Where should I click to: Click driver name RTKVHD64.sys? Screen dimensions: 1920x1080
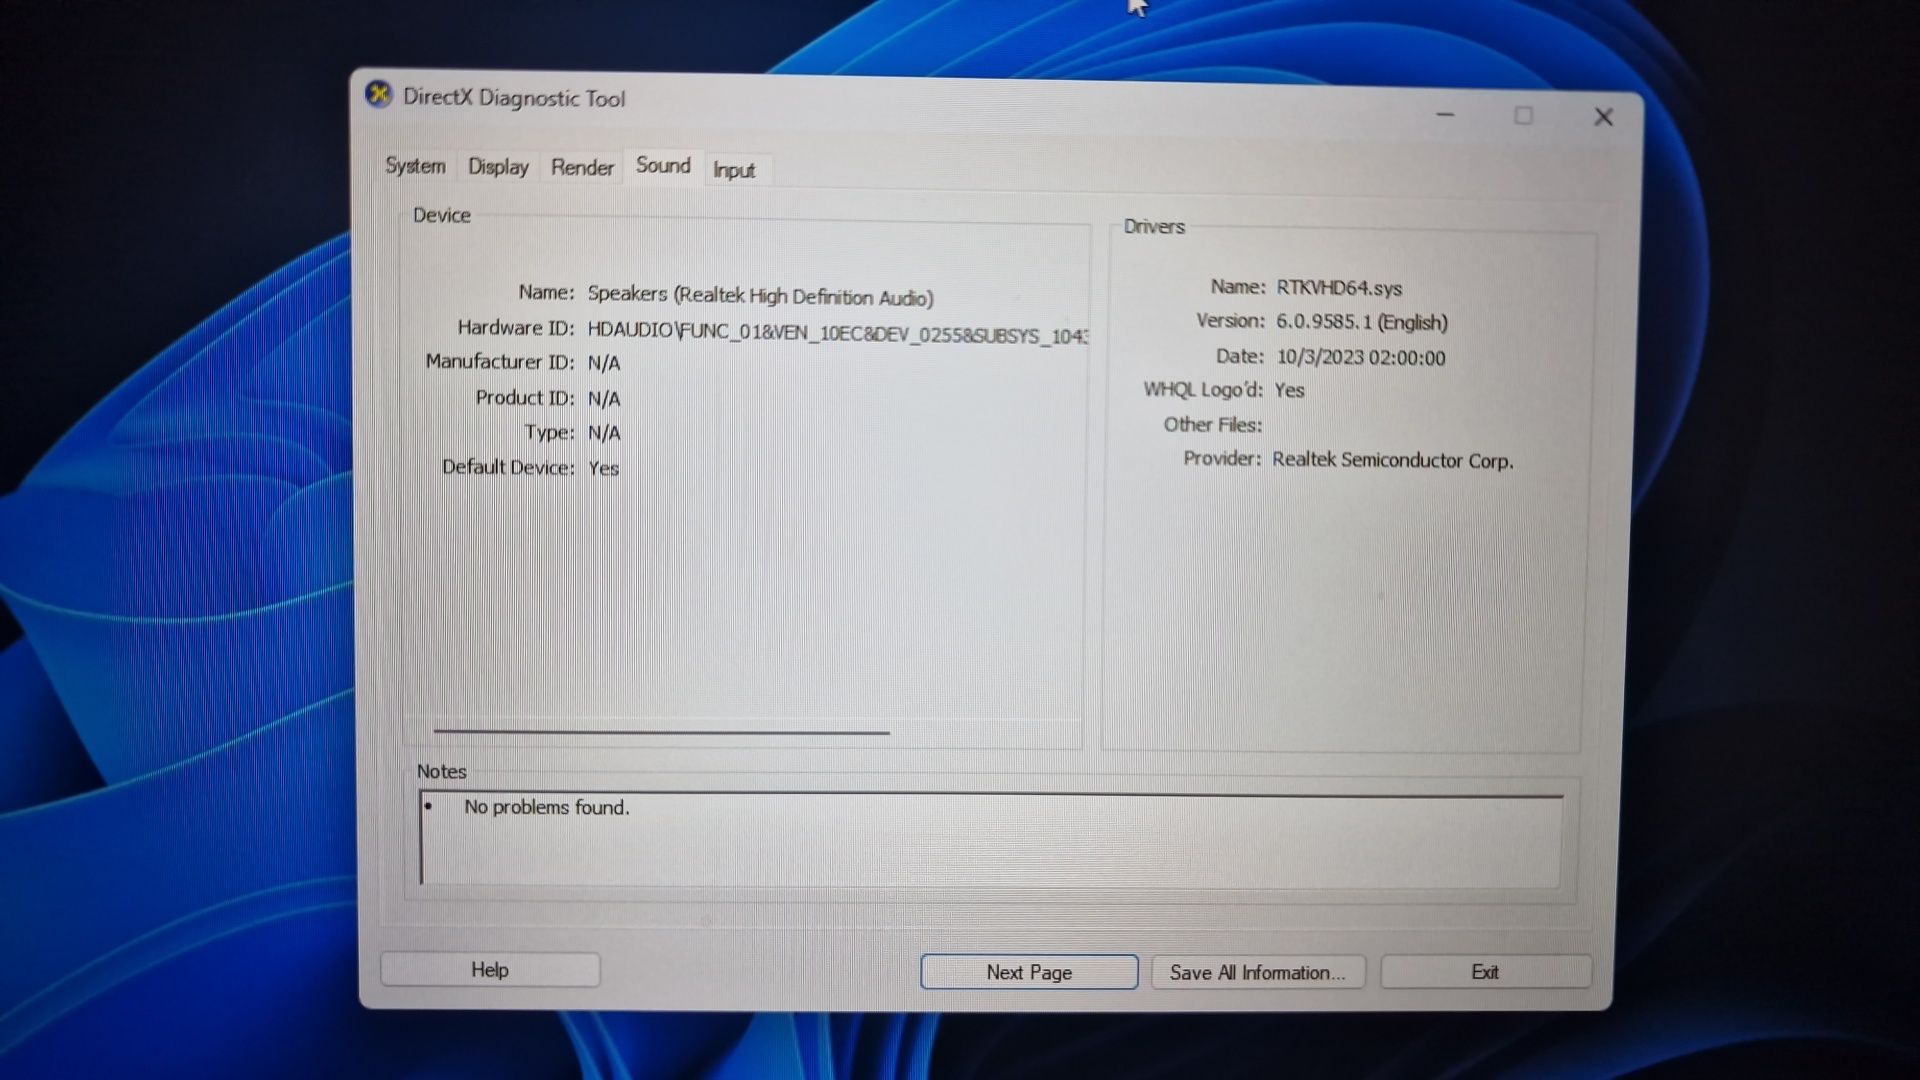tap(1339, 288)
